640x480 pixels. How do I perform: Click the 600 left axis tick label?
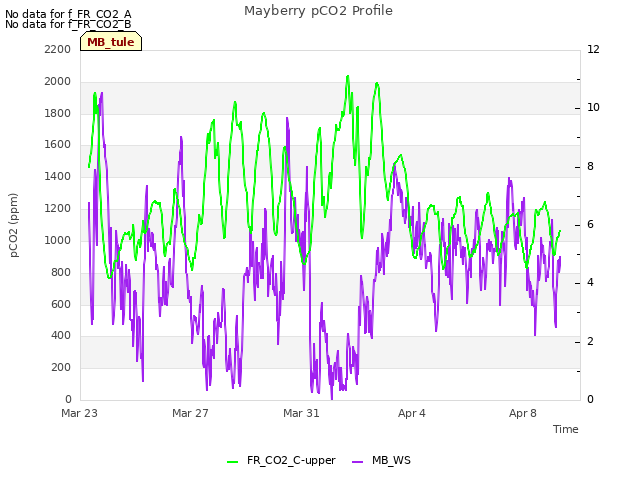tap(61, 304)
